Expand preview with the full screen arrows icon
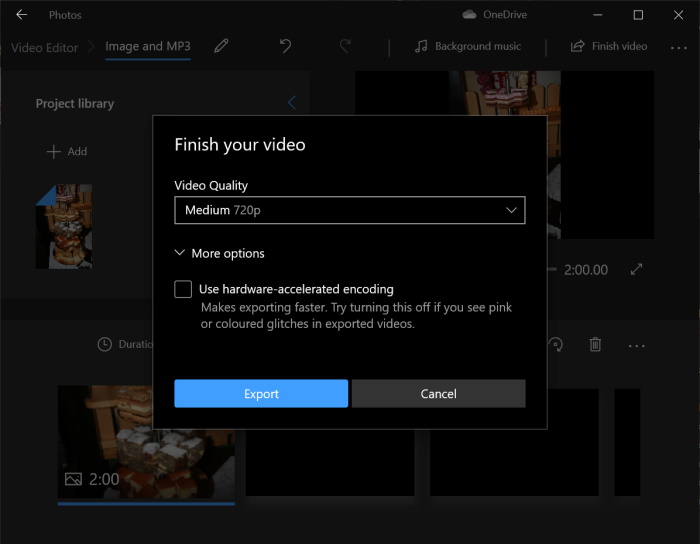The image size is (700, 544). coord(637,270)
